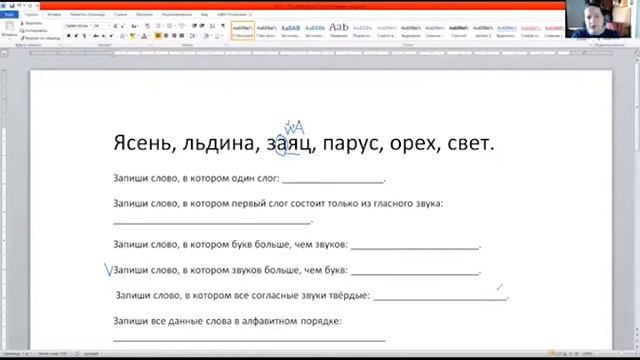Apply the Строгий style
This screenshot has width=640, height=360.
[x=459, y=31]
